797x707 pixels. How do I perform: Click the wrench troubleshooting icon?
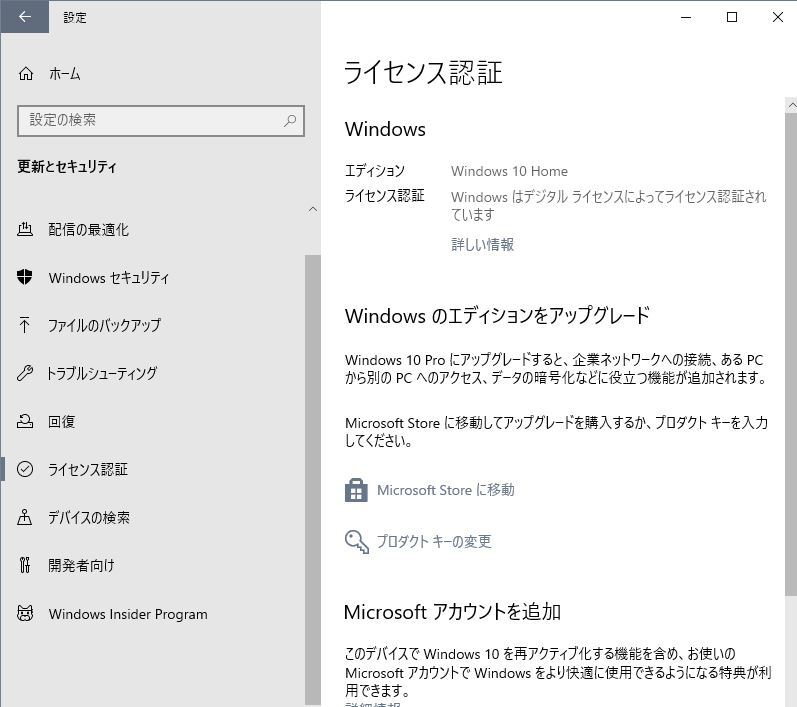(x=25, y=373)
